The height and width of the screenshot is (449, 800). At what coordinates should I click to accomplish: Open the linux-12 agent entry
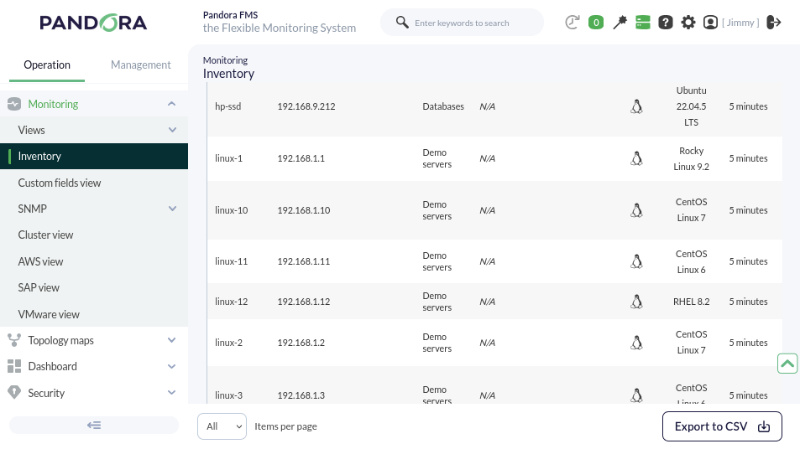pyautogui.click(x=232, y=302)
